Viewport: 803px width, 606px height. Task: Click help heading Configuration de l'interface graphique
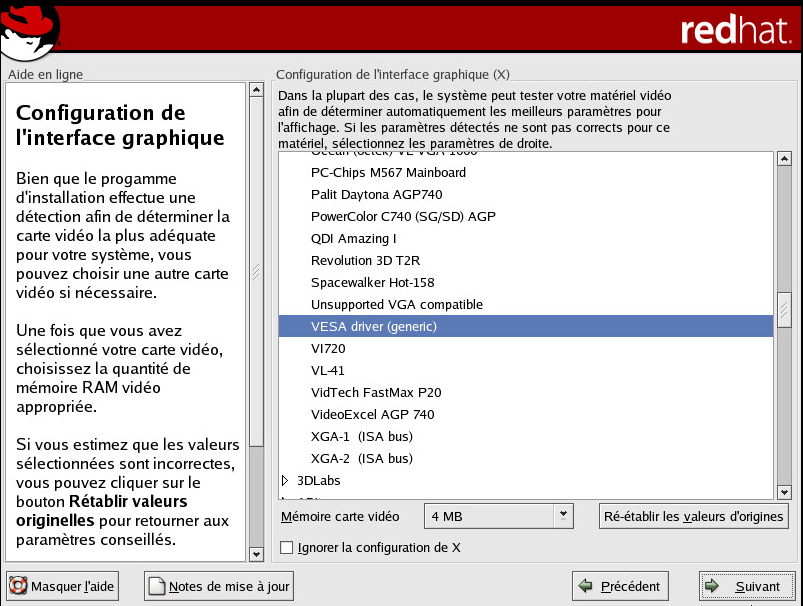click(x=120, y=125)
